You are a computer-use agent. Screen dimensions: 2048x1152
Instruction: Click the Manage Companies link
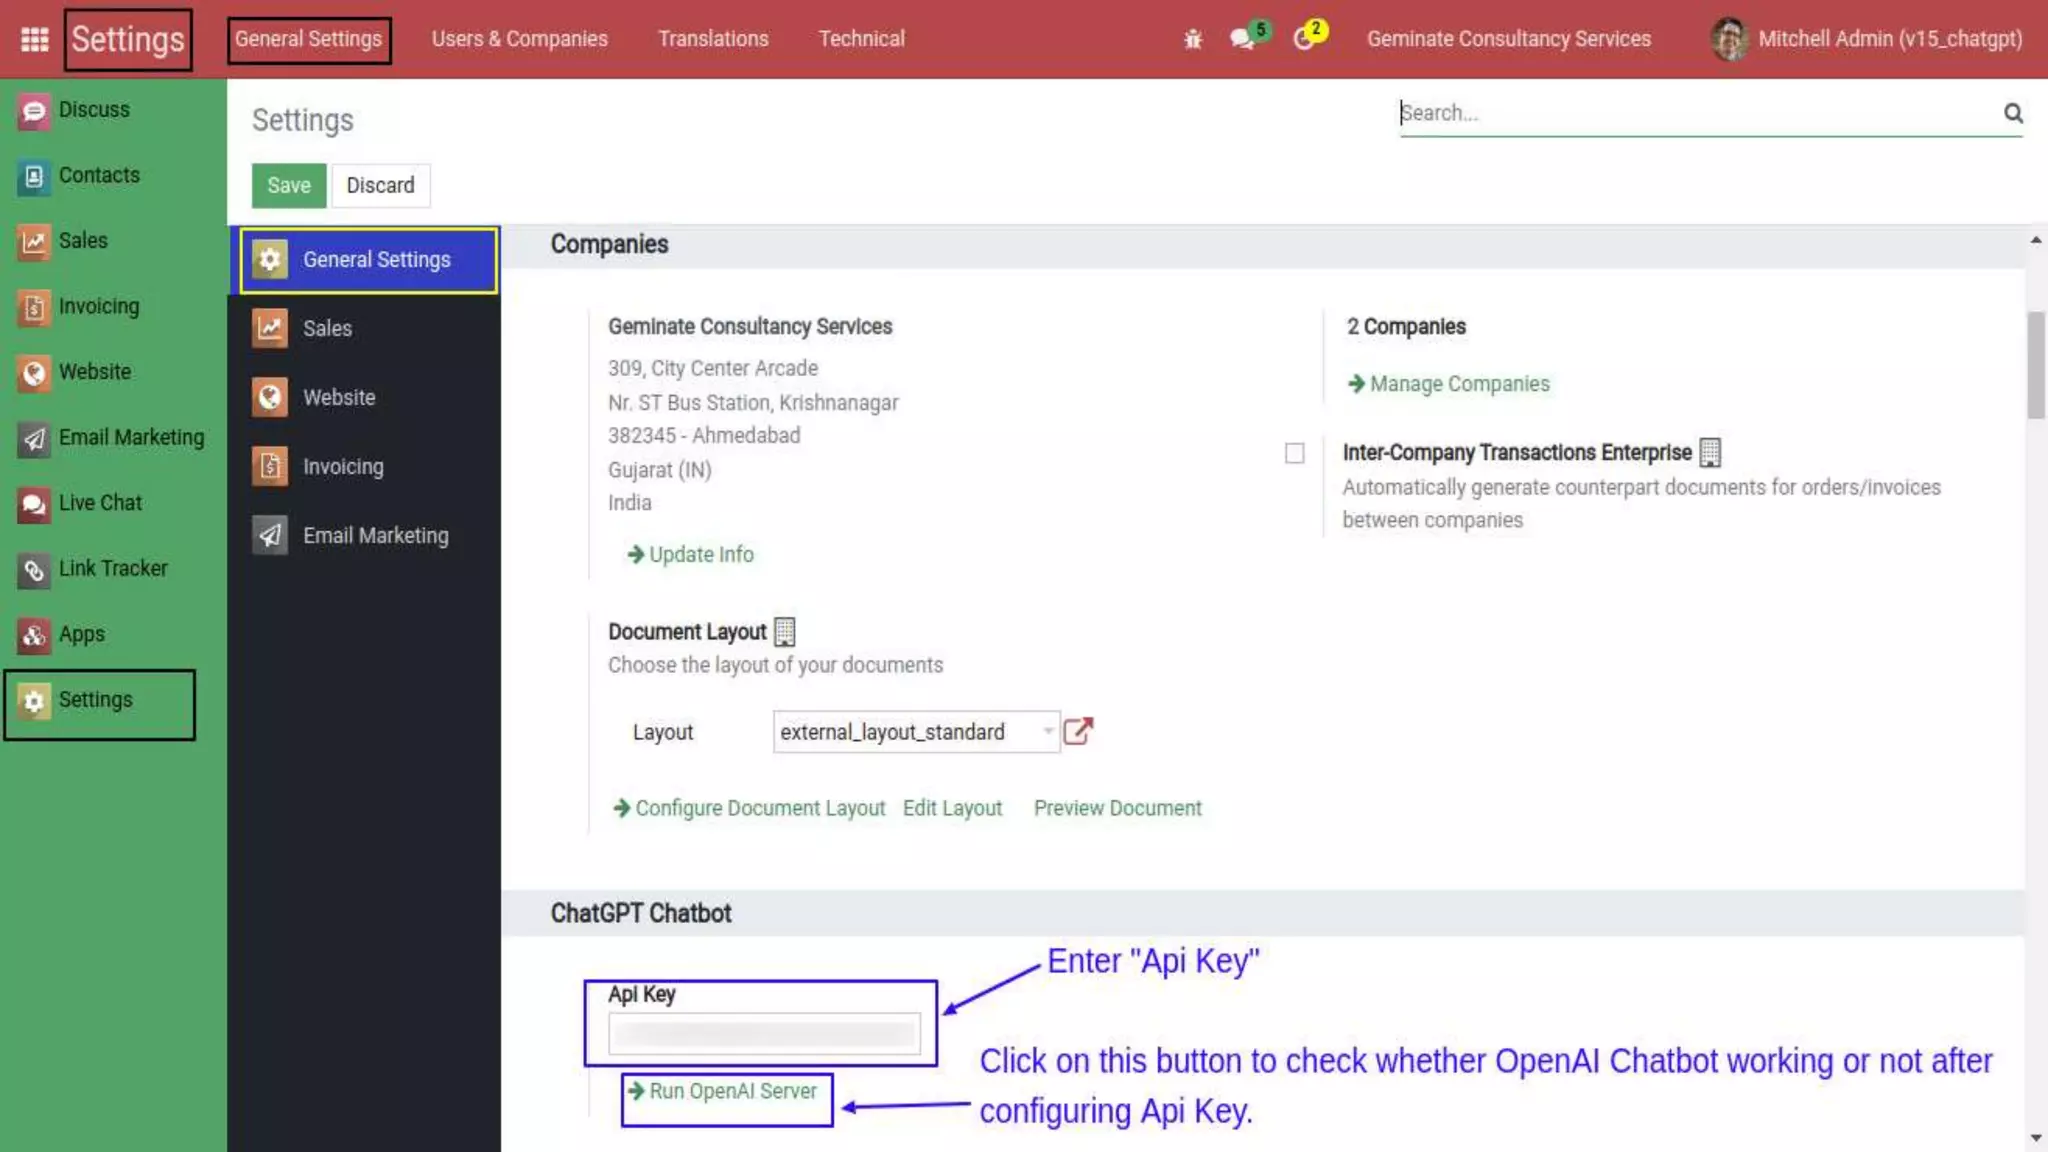1458,384
